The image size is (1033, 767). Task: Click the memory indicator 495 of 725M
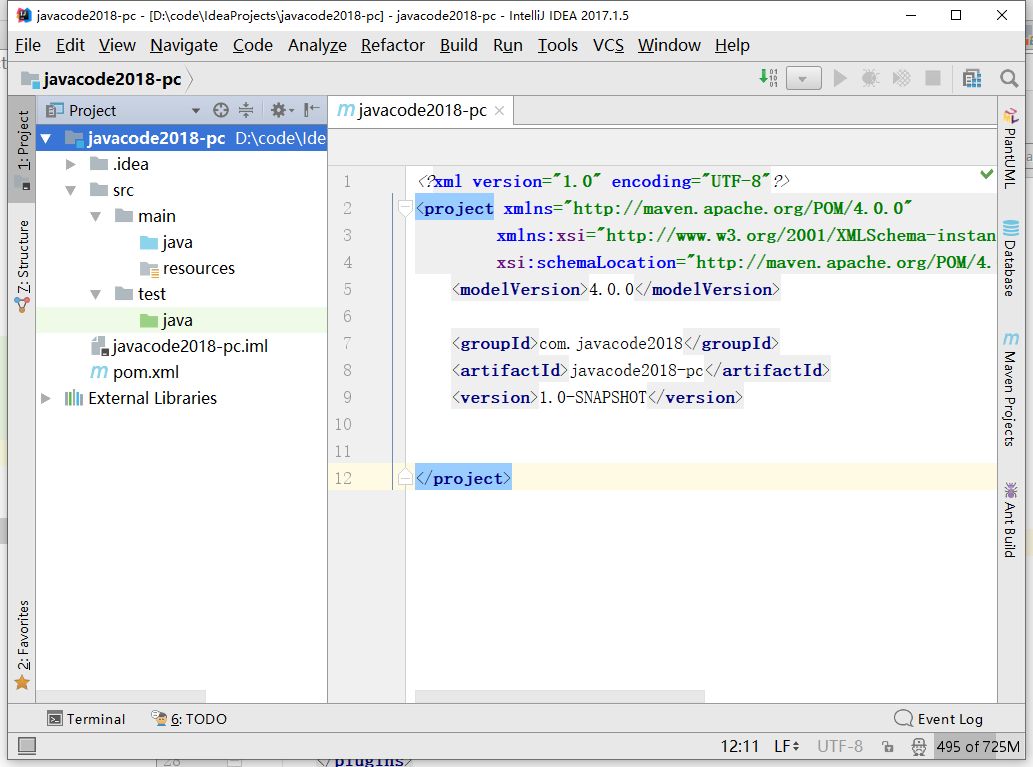tap(978, 746)
